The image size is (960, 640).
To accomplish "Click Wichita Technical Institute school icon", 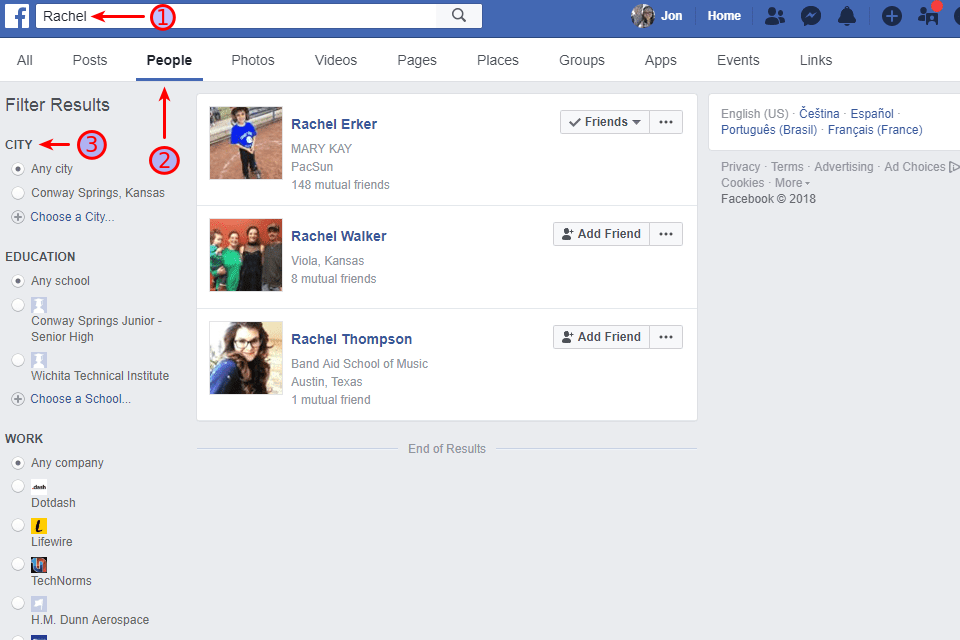I will point(39,360).
